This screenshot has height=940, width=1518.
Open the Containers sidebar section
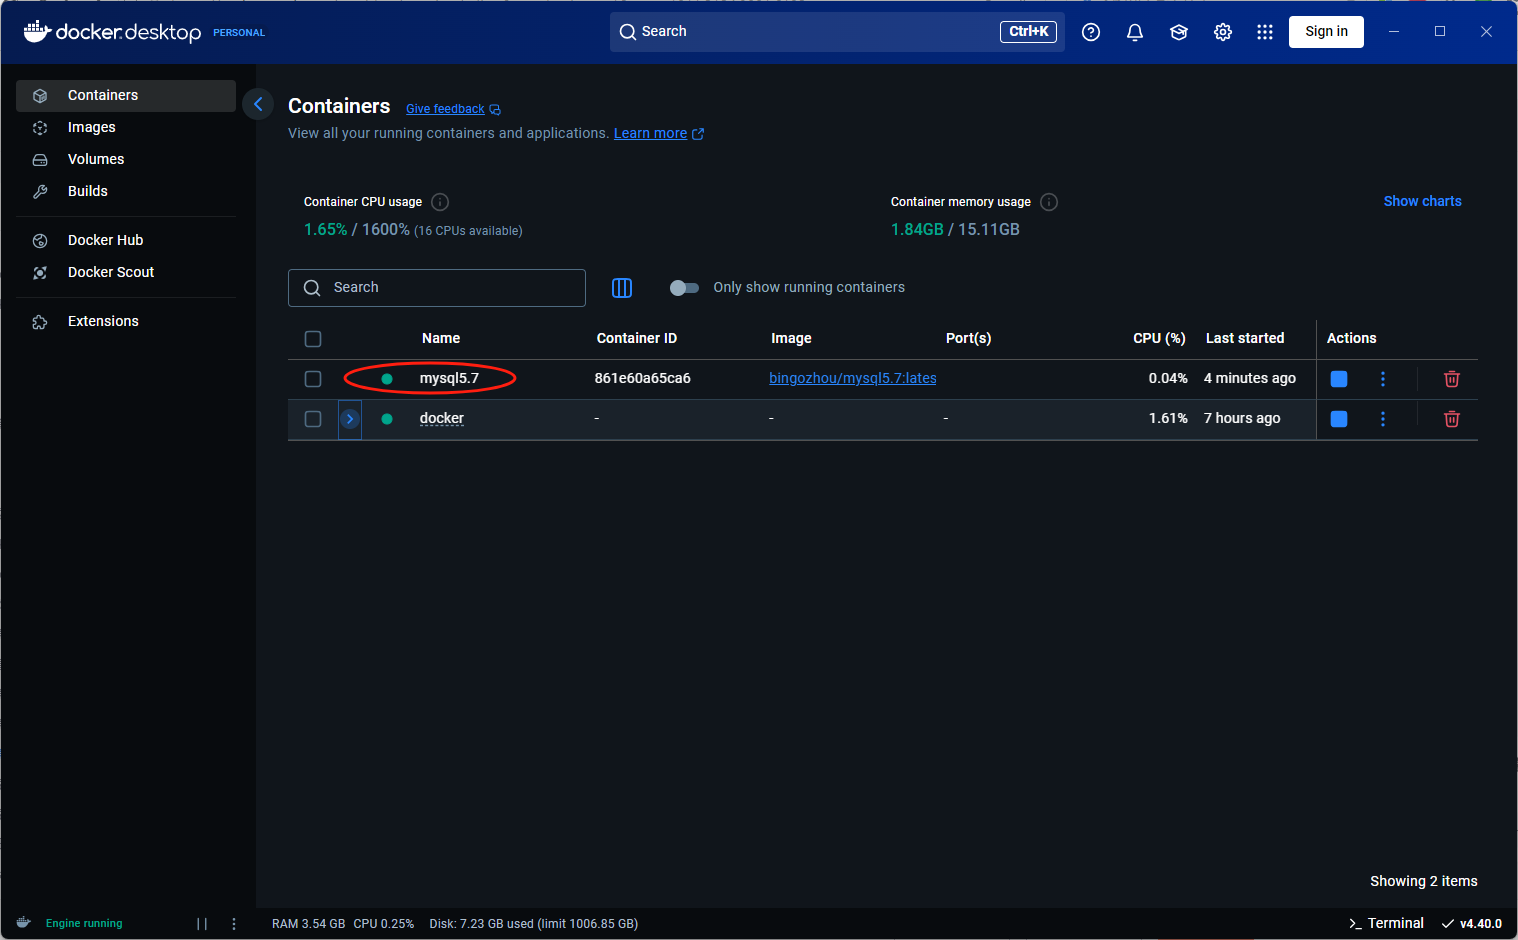click(126, 95)
